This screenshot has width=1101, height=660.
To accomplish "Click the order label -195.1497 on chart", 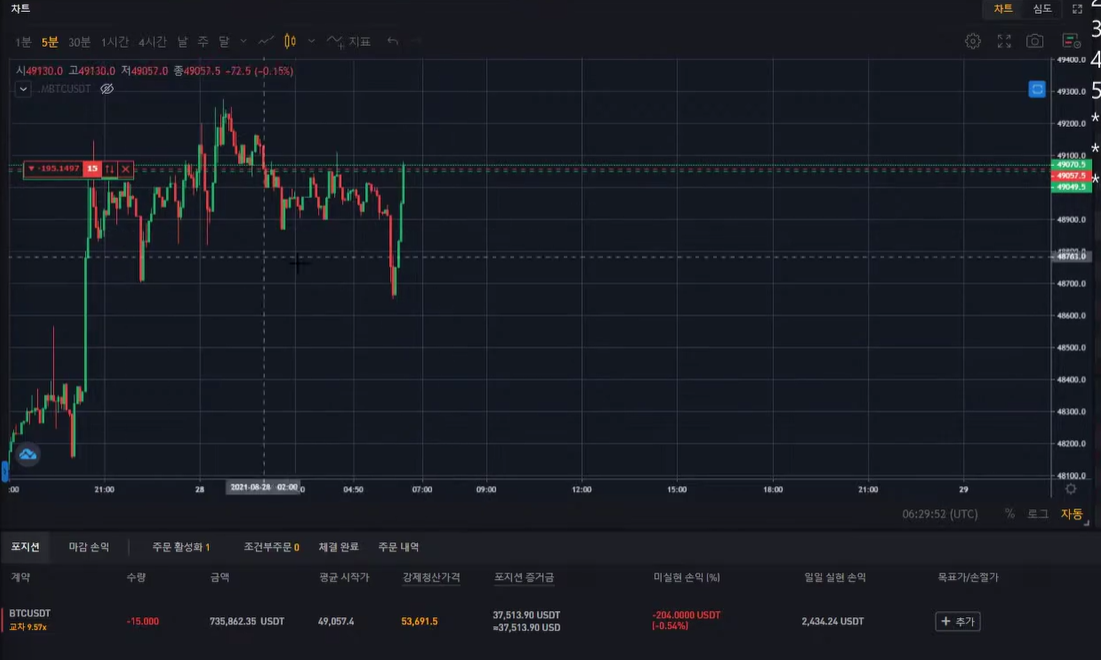I will pos(53,169).
